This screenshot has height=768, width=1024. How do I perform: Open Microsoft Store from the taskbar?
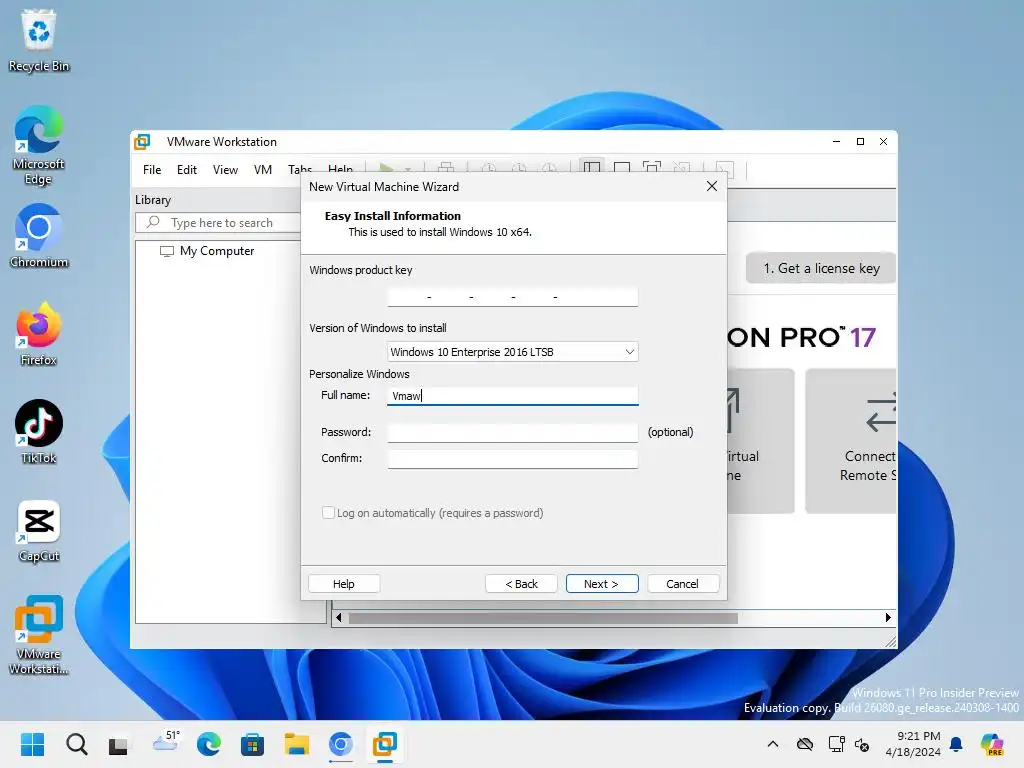point(252,744)
